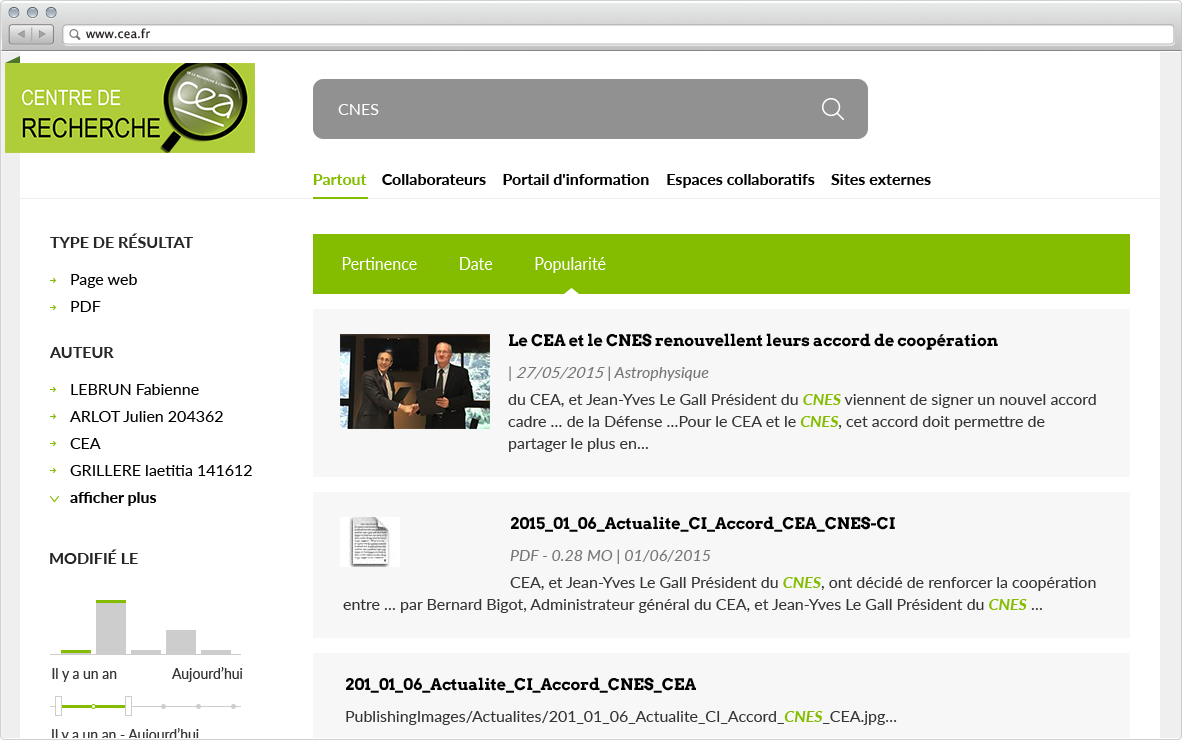Click the '| 27/05/2015 | Astrophysique' text
Viewport: 1183px width, 740px height.
coord(608,373)
